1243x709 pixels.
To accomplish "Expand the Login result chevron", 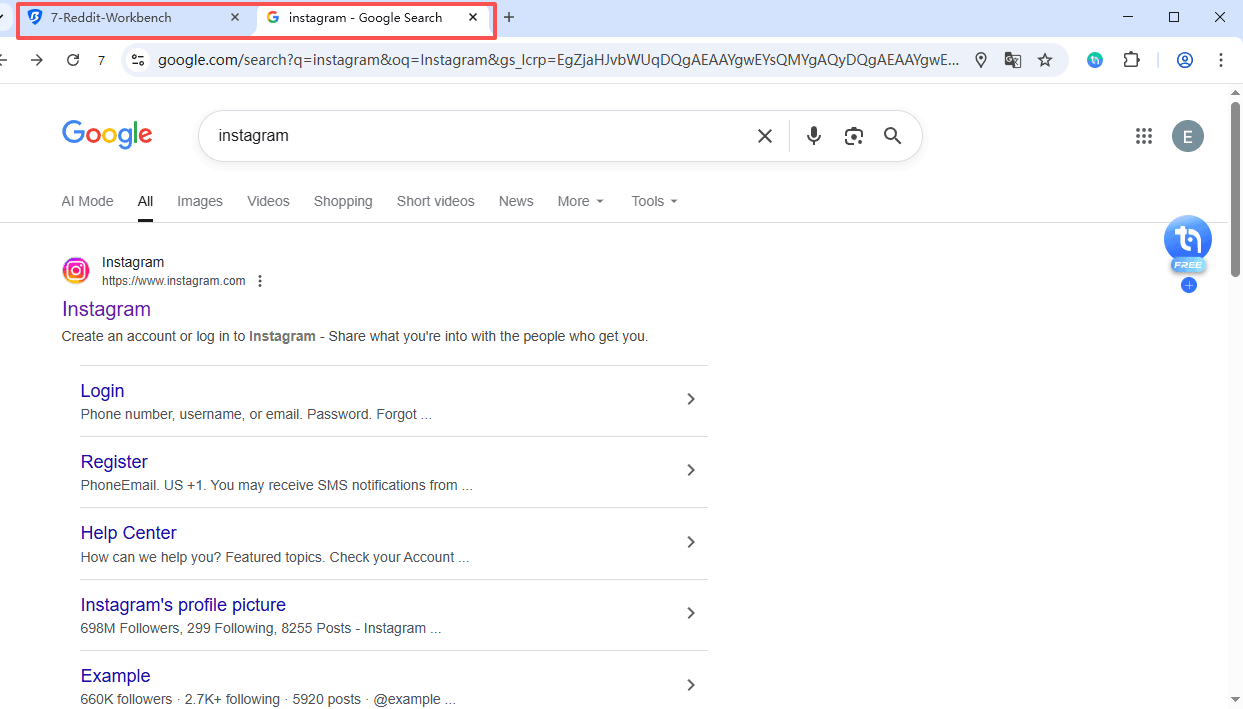I will tap(690, 398).
